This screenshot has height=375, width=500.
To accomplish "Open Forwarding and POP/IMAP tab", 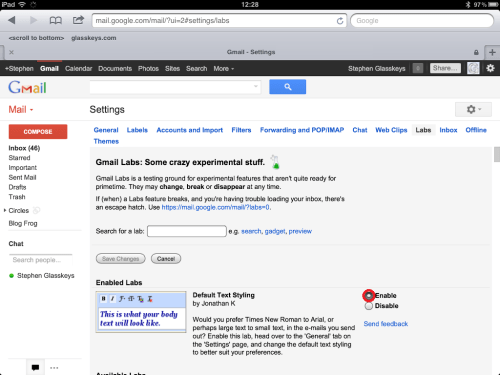I will click(302, 130).
